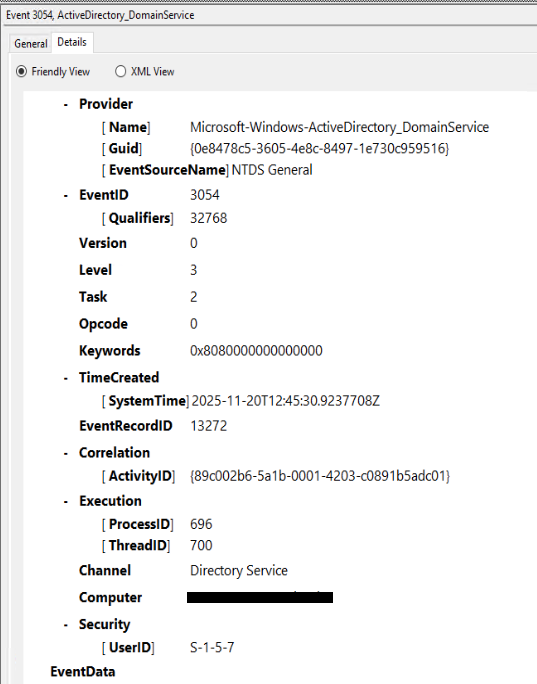Collapse the Provider node

tap(65, 105)
